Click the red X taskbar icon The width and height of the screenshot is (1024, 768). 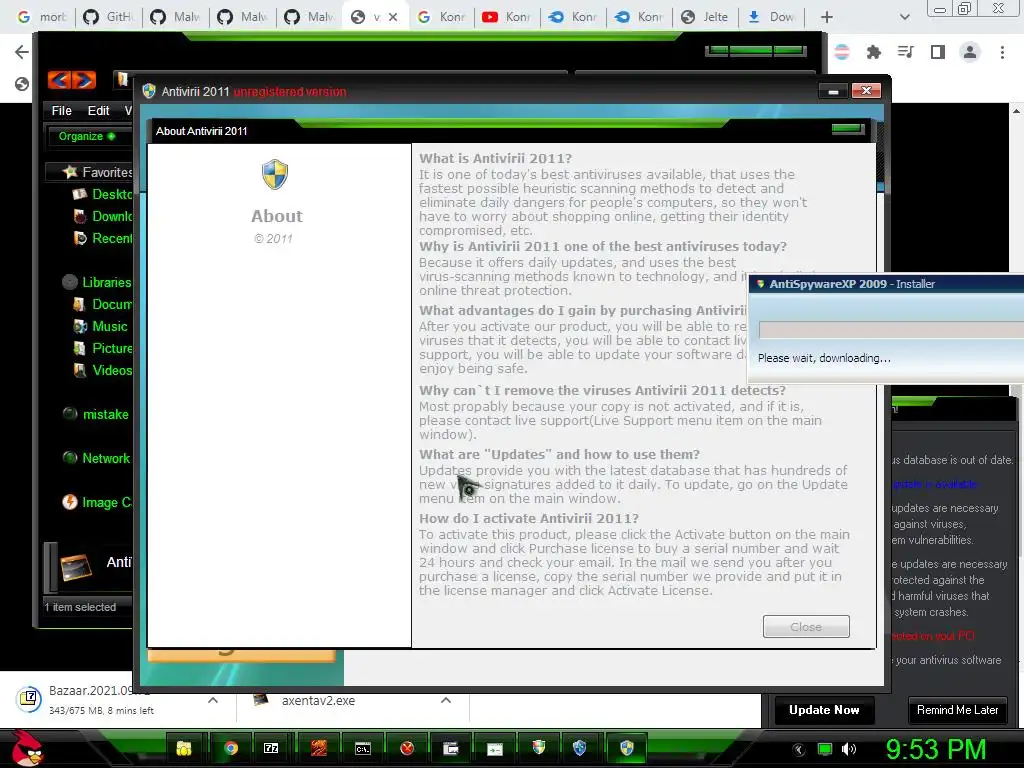pos(407,748)
